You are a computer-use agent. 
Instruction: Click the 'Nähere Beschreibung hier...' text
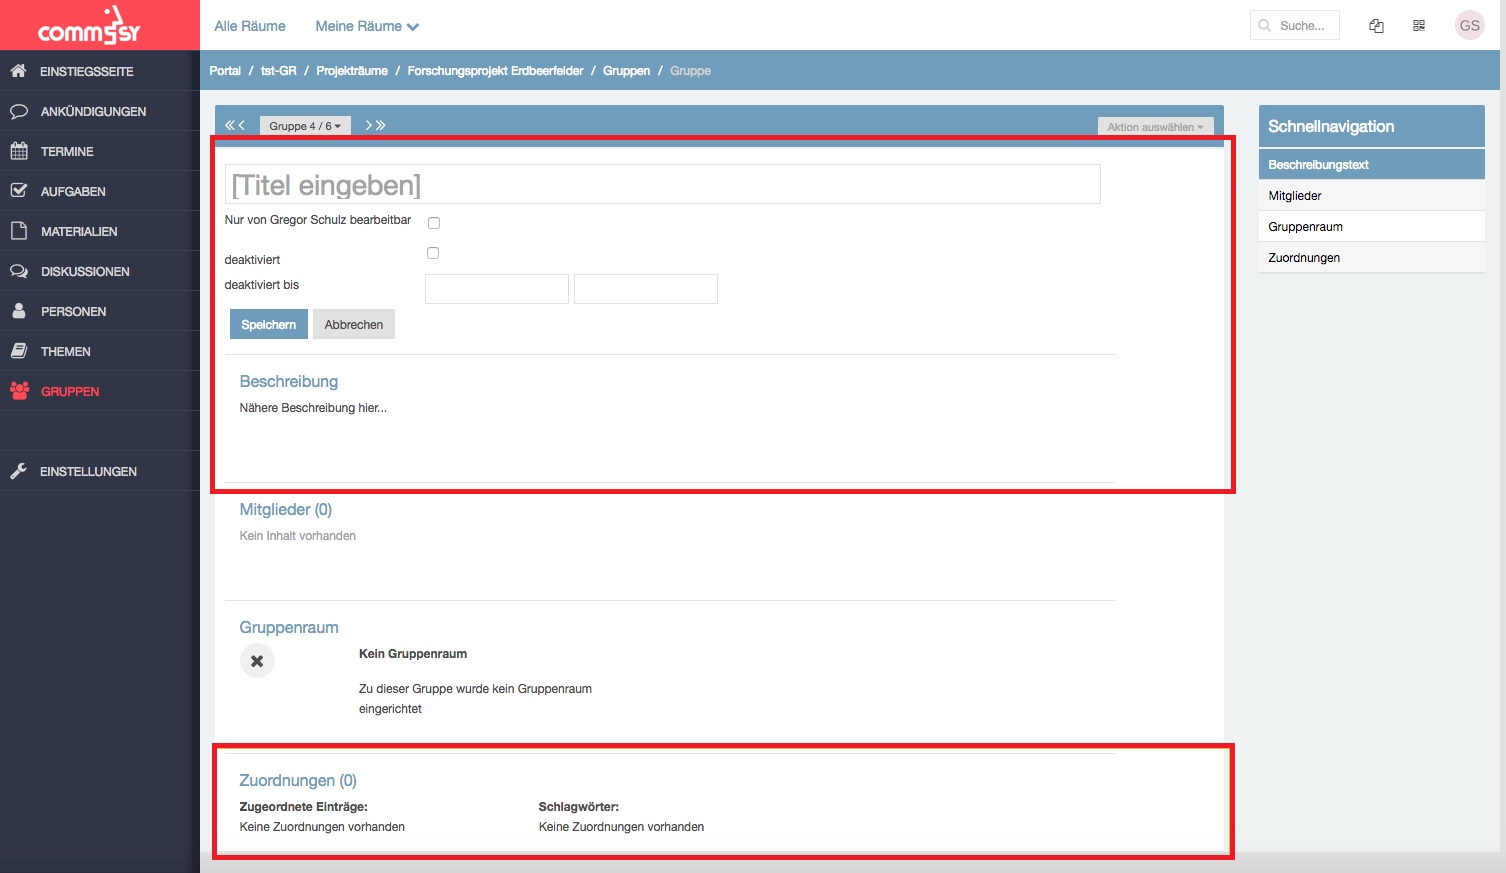pyautogui.click(x=313, y=408)
